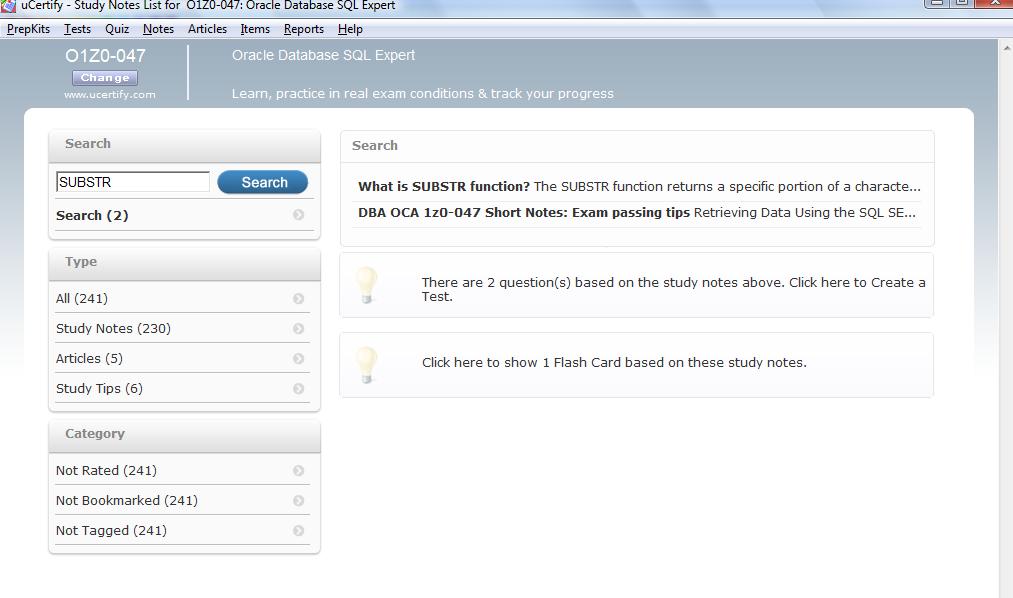Click the Oracle Database SQL Expert title

coord(323,56)
